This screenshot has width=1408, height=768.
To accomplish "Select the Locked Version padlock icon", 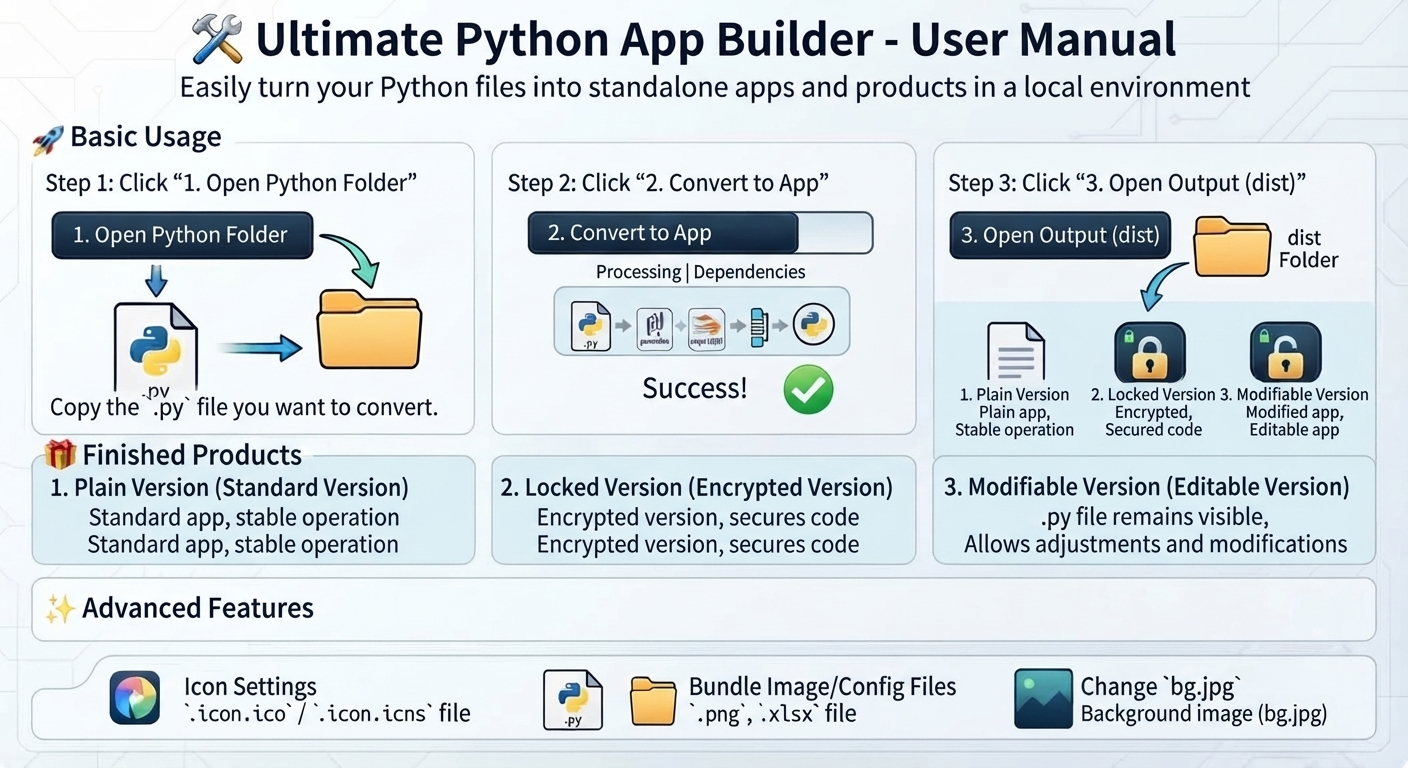I will pos(1150,352).
